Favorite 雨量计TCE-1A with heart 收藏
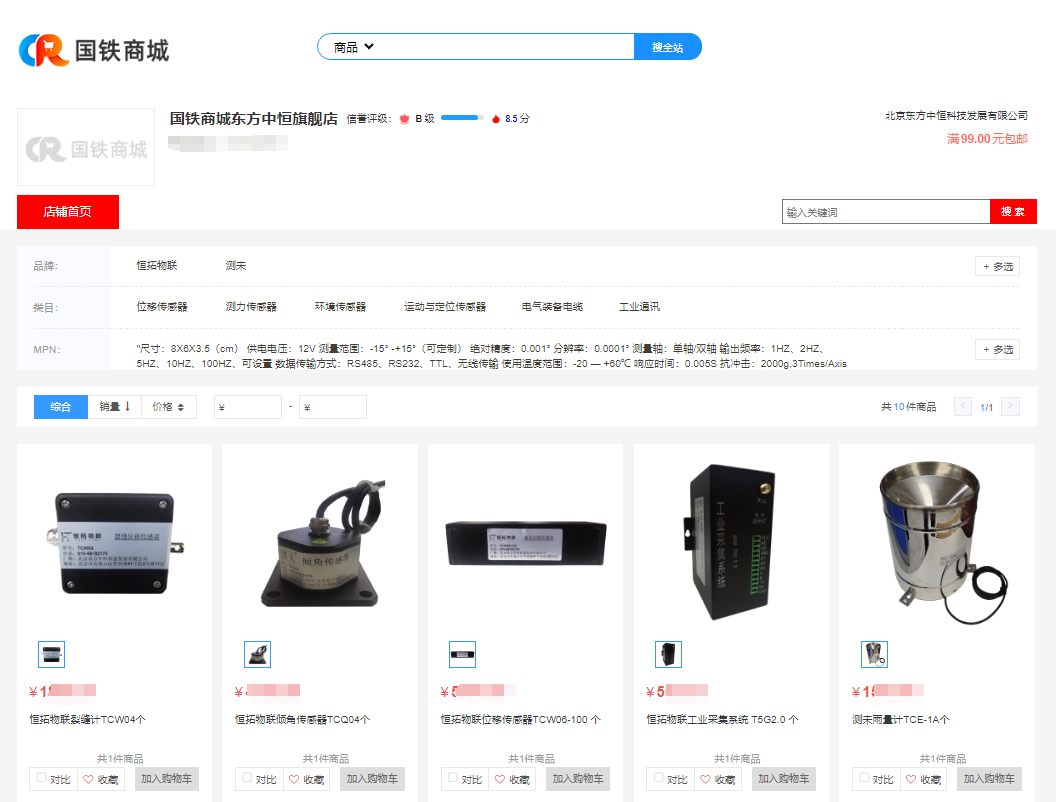The image size is (1056, 802). [x=924, y=779]
